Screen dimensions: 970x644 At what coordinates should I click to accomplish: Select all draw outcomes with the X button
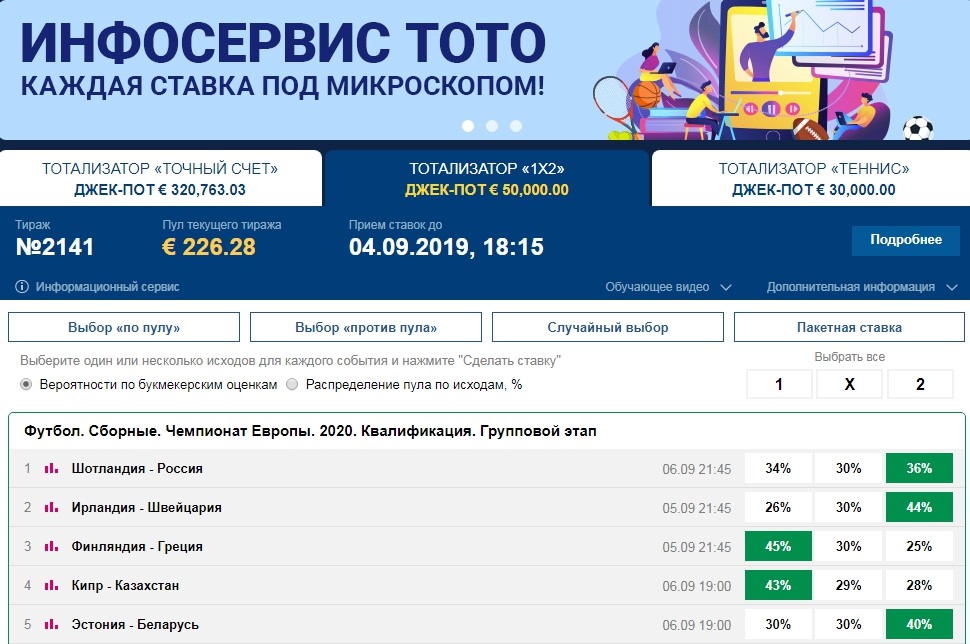point(848,384)
